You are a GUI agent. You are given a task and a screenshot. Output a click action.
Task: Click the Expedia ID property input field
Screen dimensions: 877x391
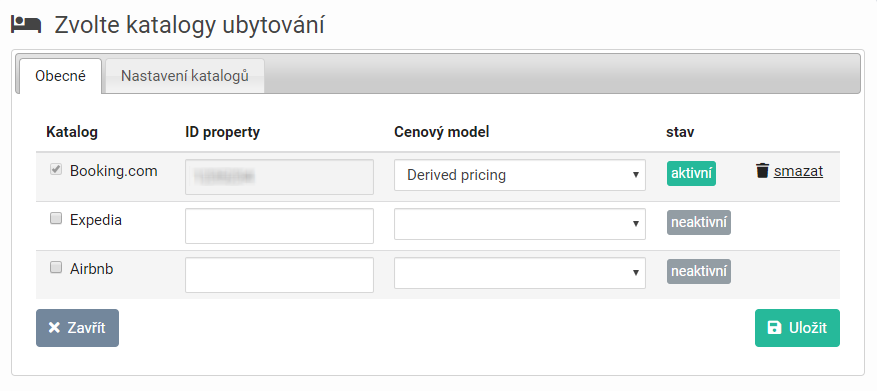[279, 226]
